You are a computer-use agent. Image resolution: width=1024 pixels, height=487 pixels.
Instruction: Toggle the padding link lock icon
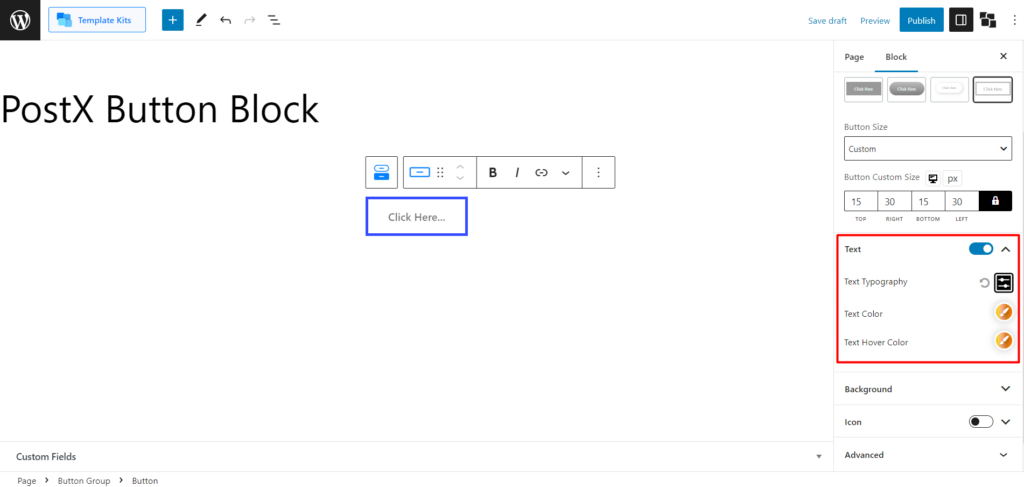(x=995, y=201)
